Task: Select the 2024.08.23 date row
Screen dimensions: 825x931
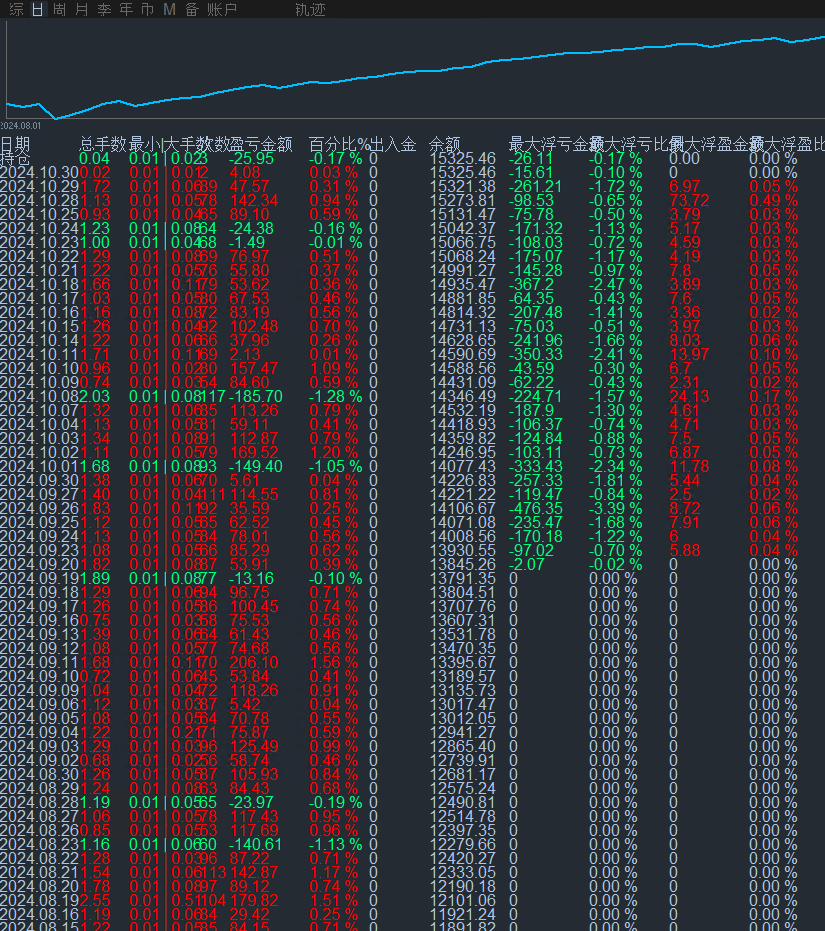Action: click(x=412, y=844)
